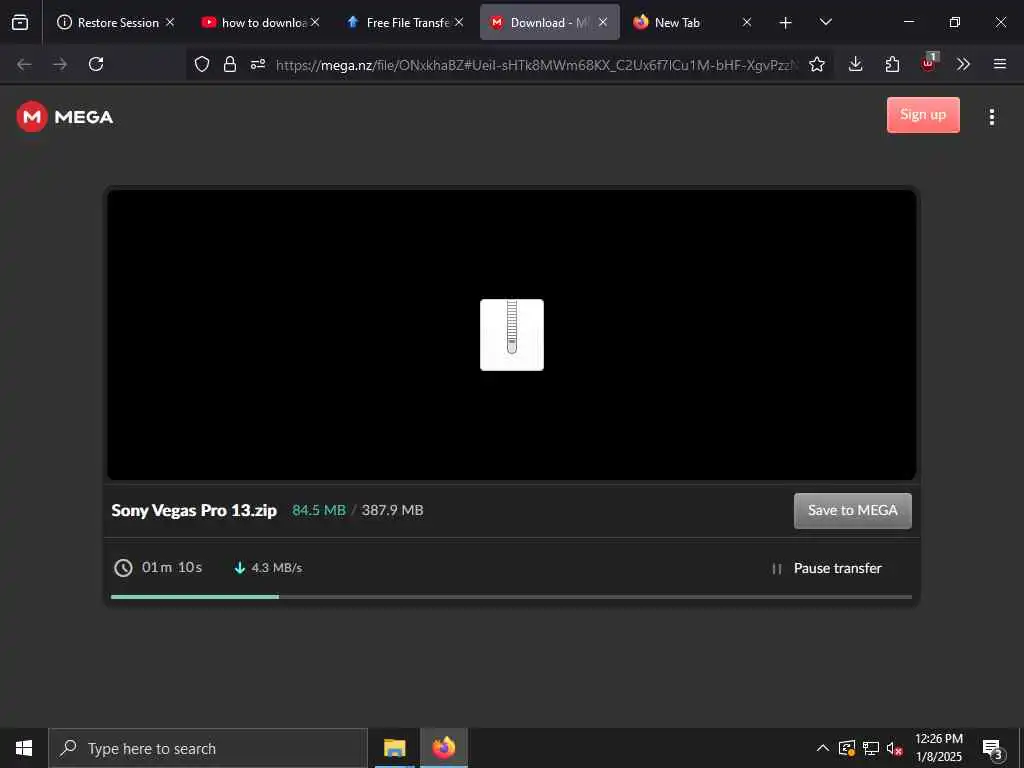Click the MEGA logo

[x=65, y=117]
